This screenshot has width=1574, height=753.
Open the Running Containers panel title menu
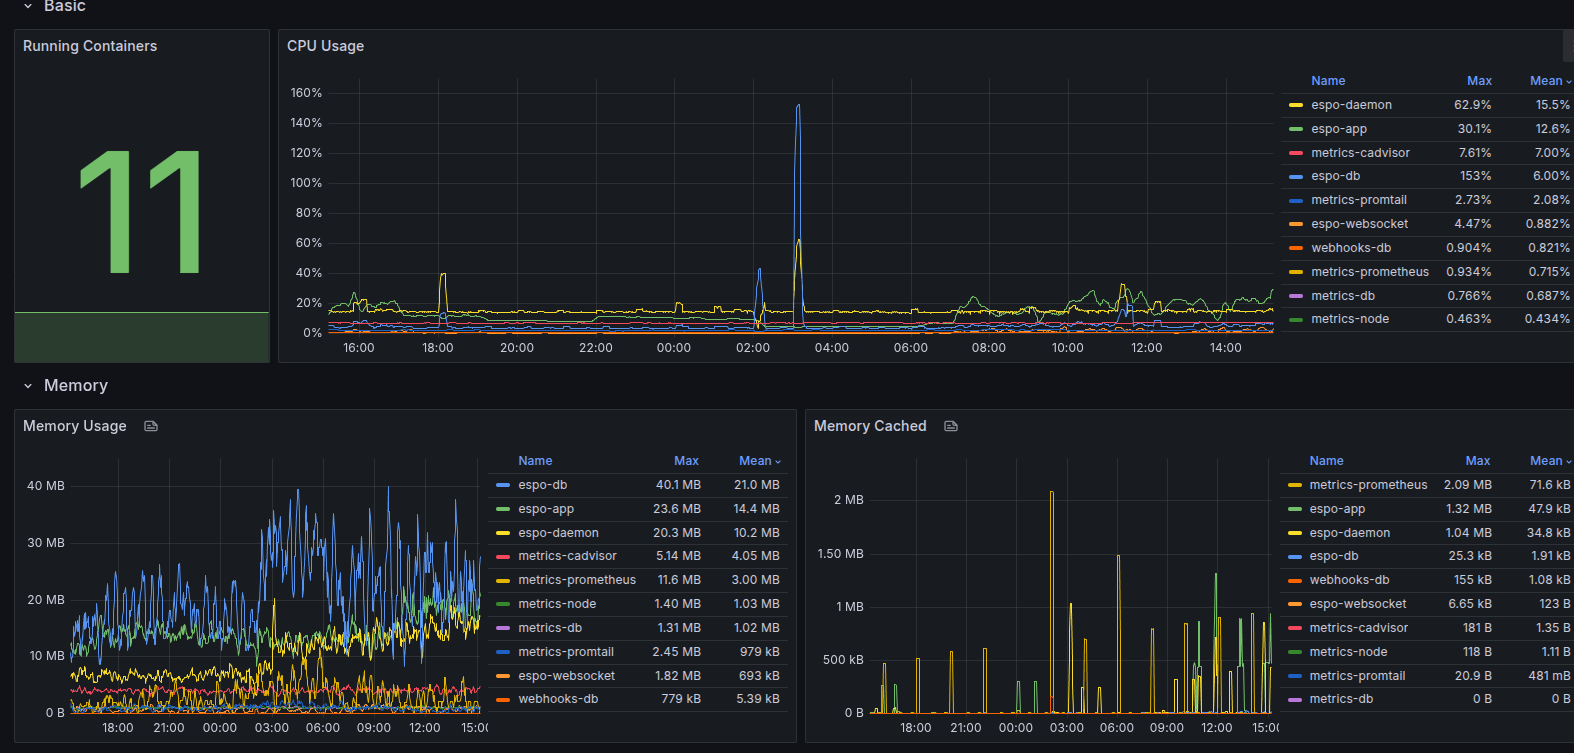[90, 46]
